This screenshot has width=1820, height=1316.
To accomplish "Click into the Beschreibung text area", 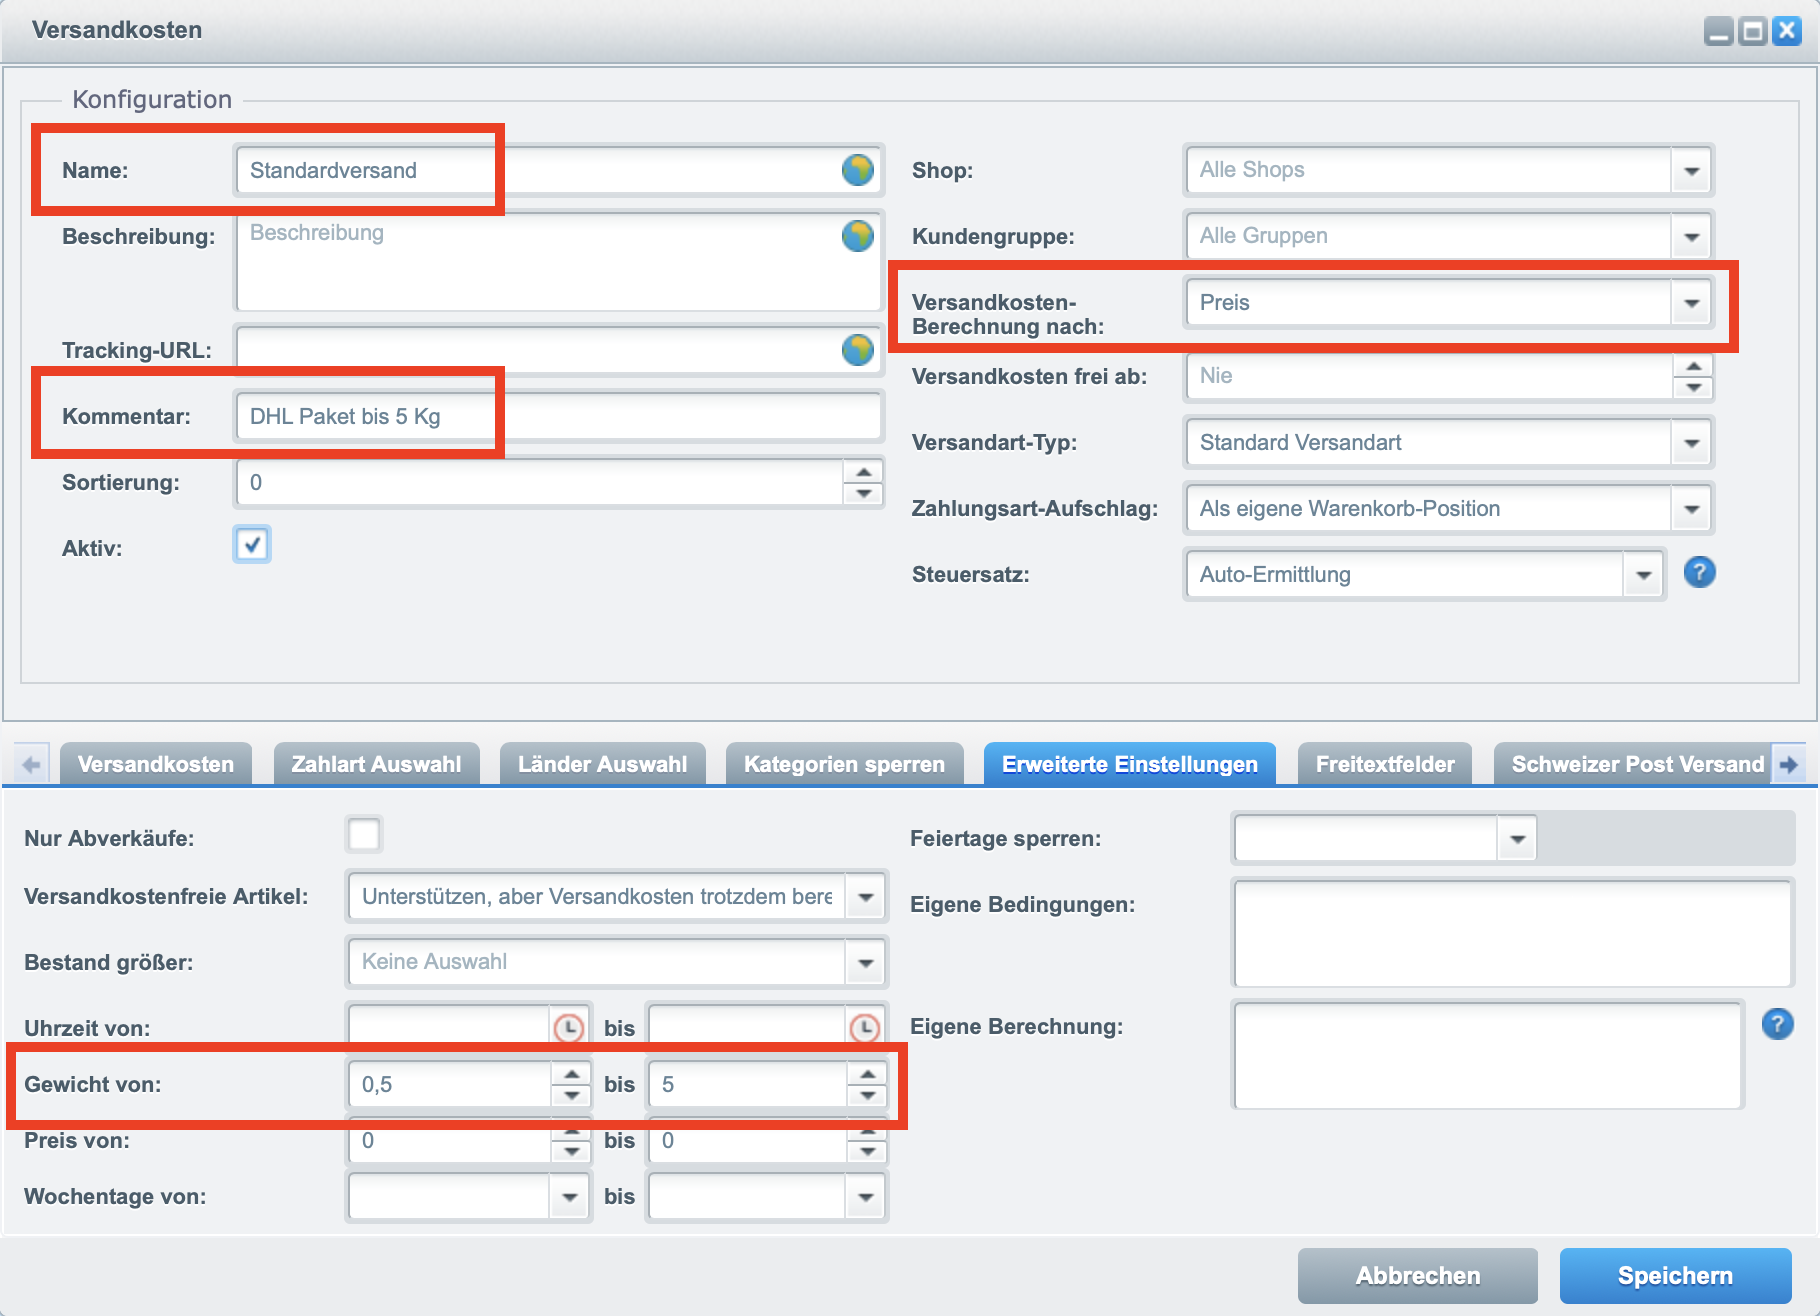I will pos(558,261).
